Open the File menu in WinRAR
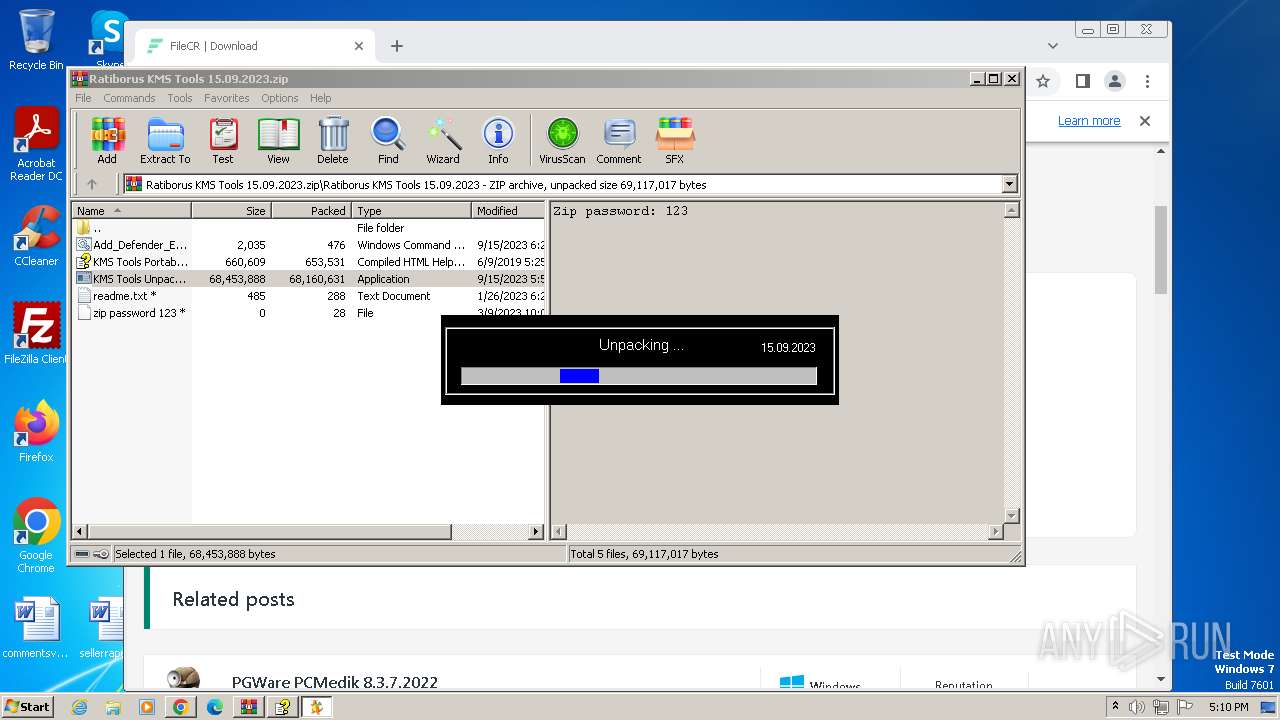 pos(83,98)
